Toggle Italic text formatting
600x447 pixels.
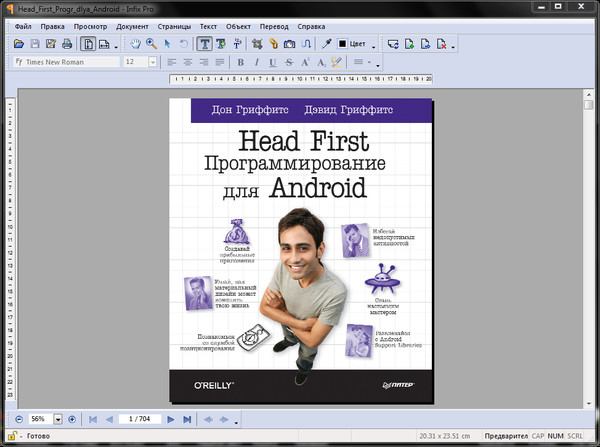pos(257,62)
